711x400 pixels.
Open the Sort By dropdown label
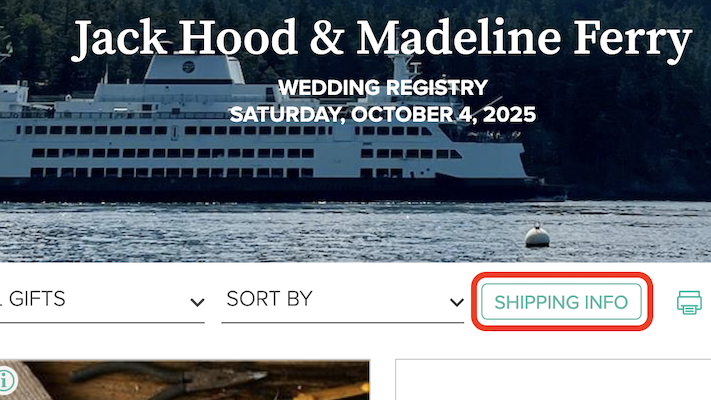click(x=270, y=298)
